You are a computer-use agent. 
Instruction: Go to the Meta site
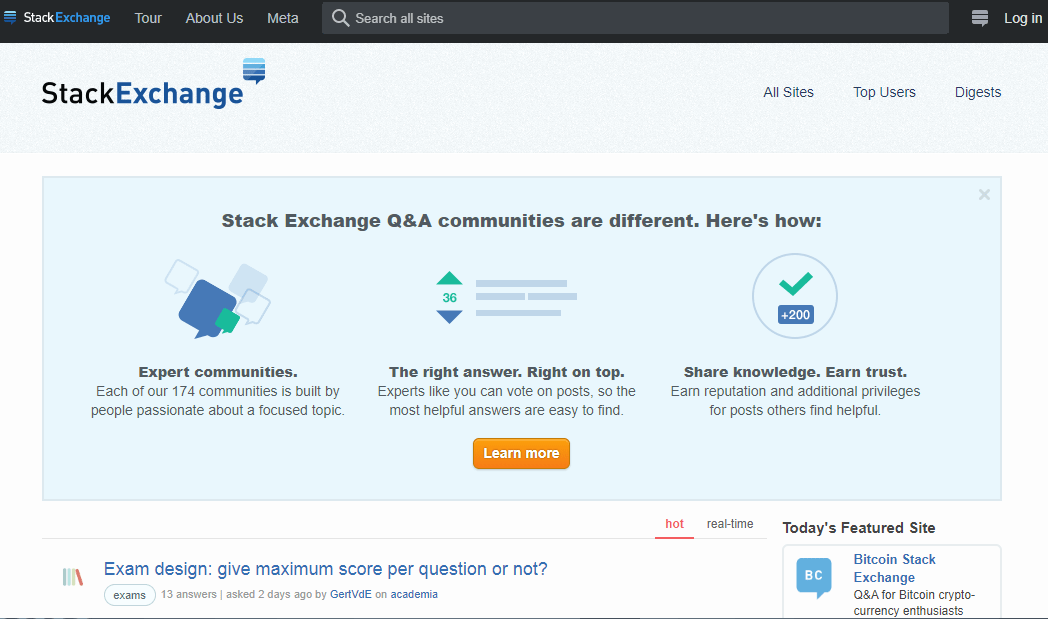pos(283,18)
